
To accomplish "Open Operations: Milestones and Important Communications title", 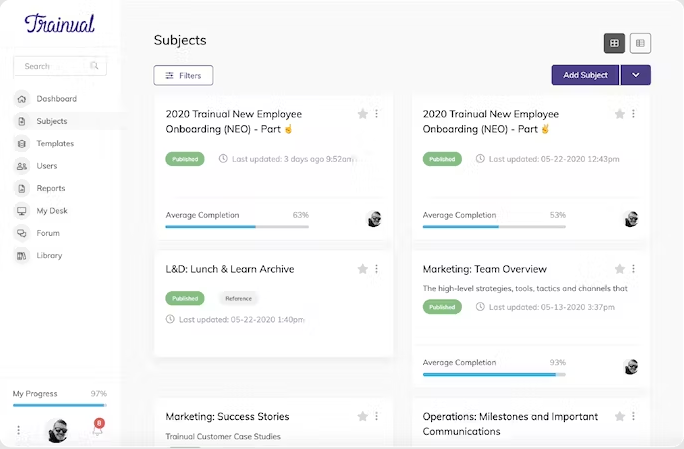I will pos(510,424).
